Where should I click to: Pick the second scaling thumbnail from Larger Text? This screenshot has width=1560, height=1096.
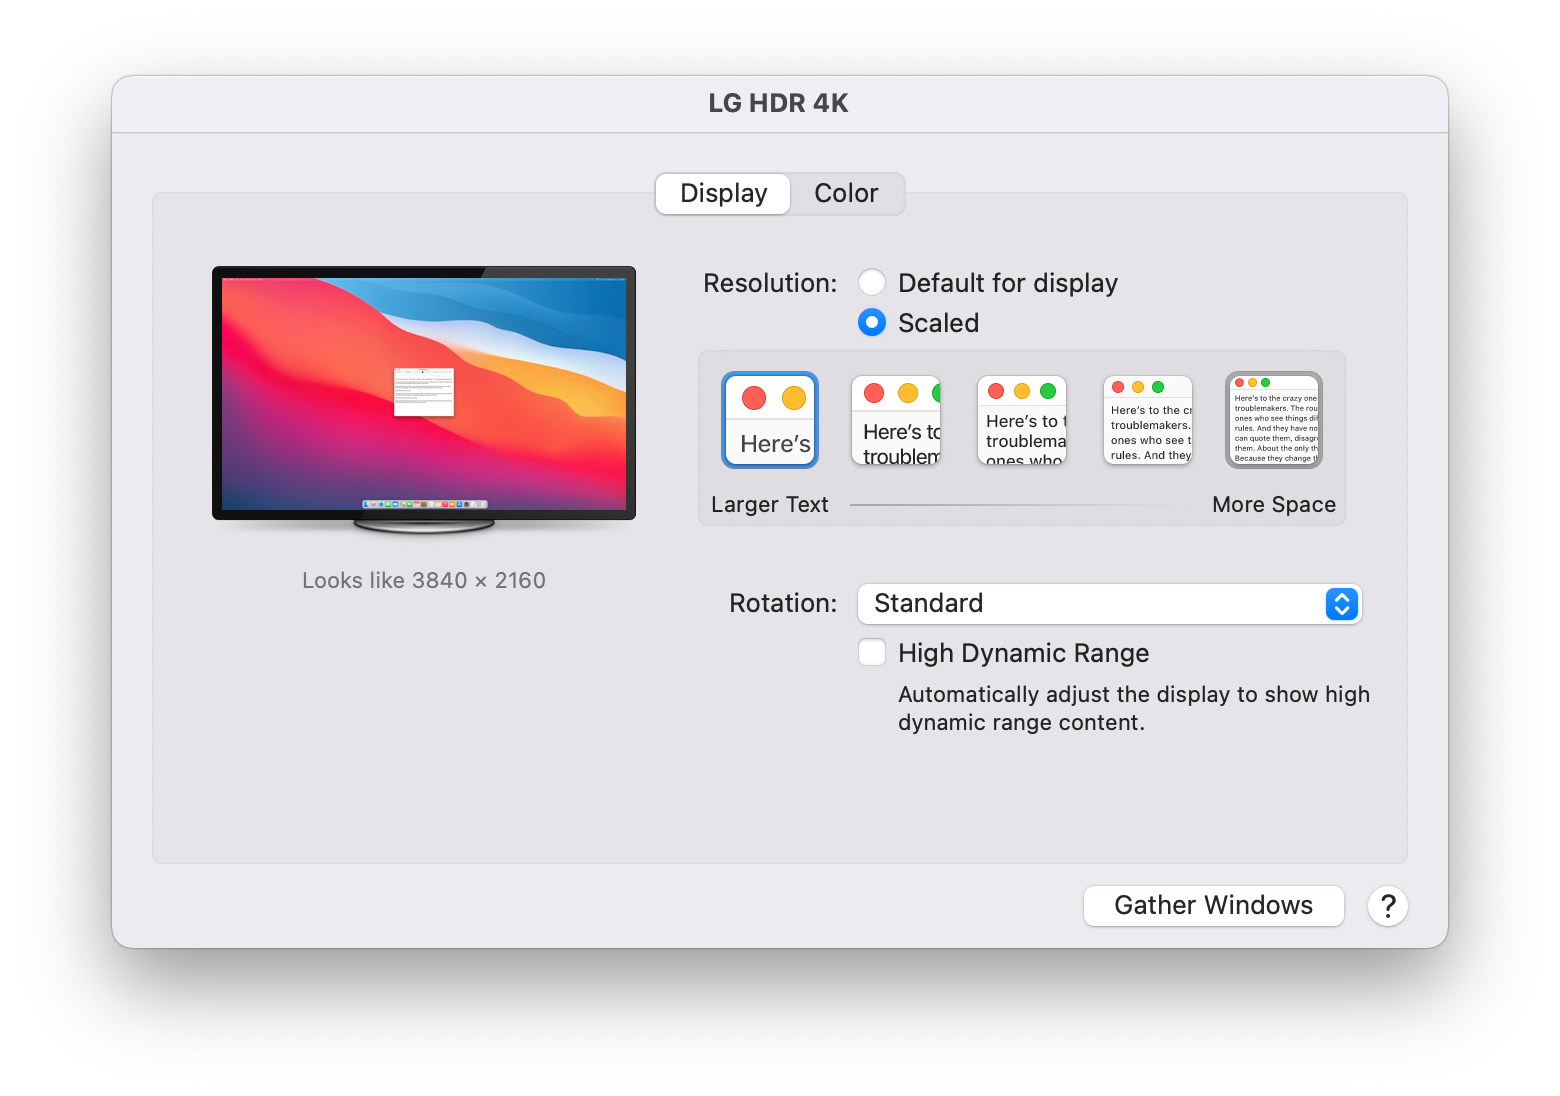[896, 420]
